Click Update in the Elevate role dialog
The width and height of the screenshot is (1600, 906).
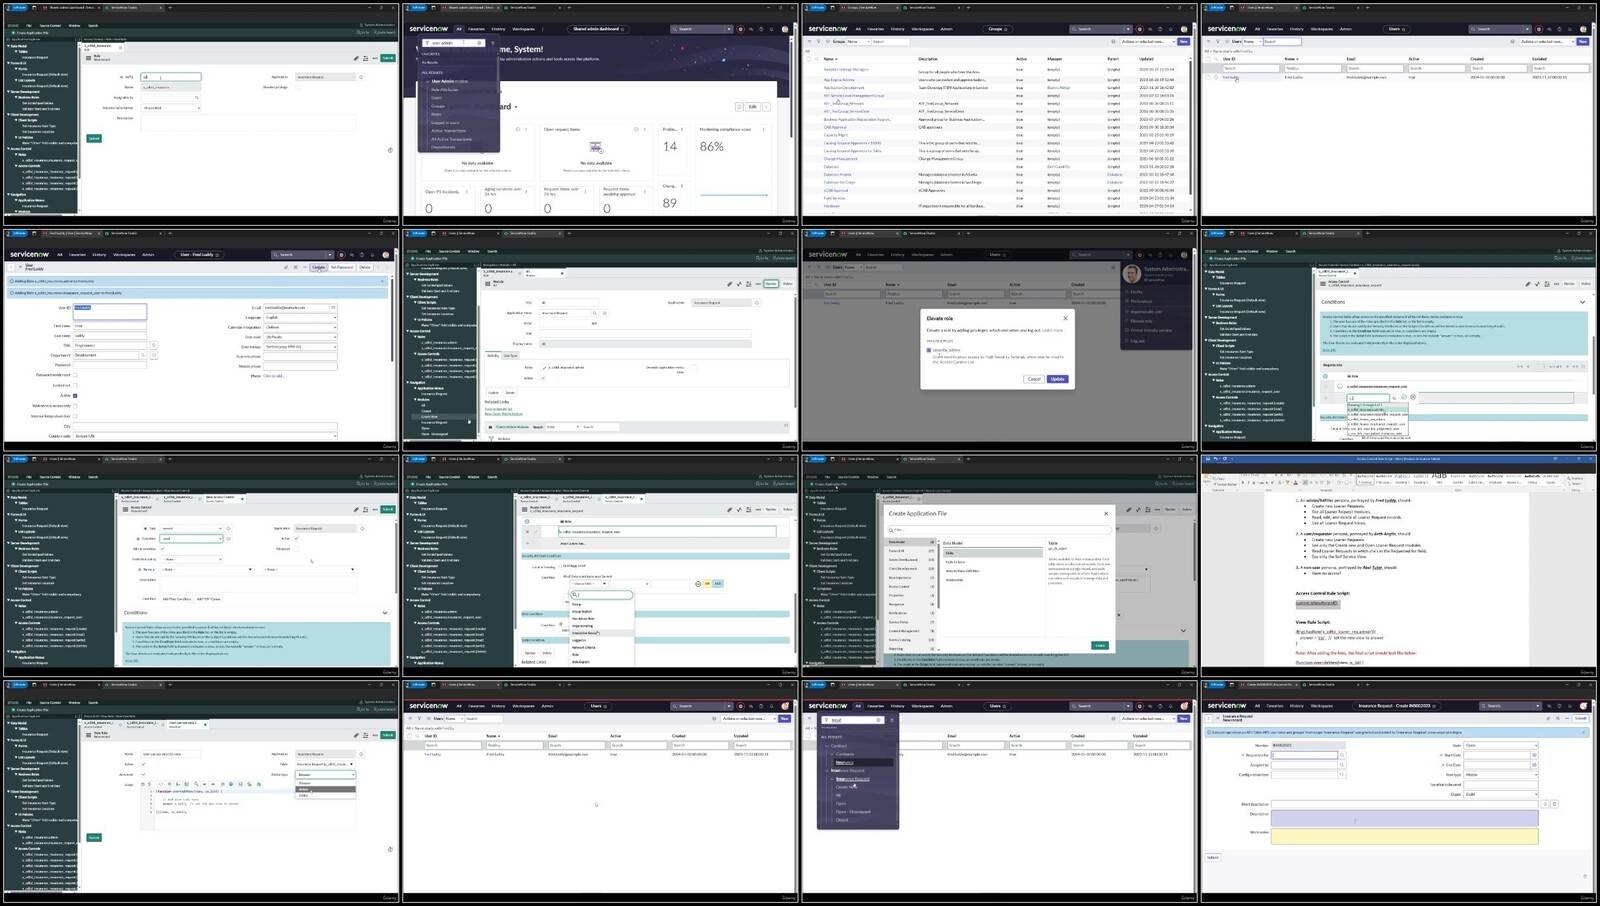(1058, 379)
